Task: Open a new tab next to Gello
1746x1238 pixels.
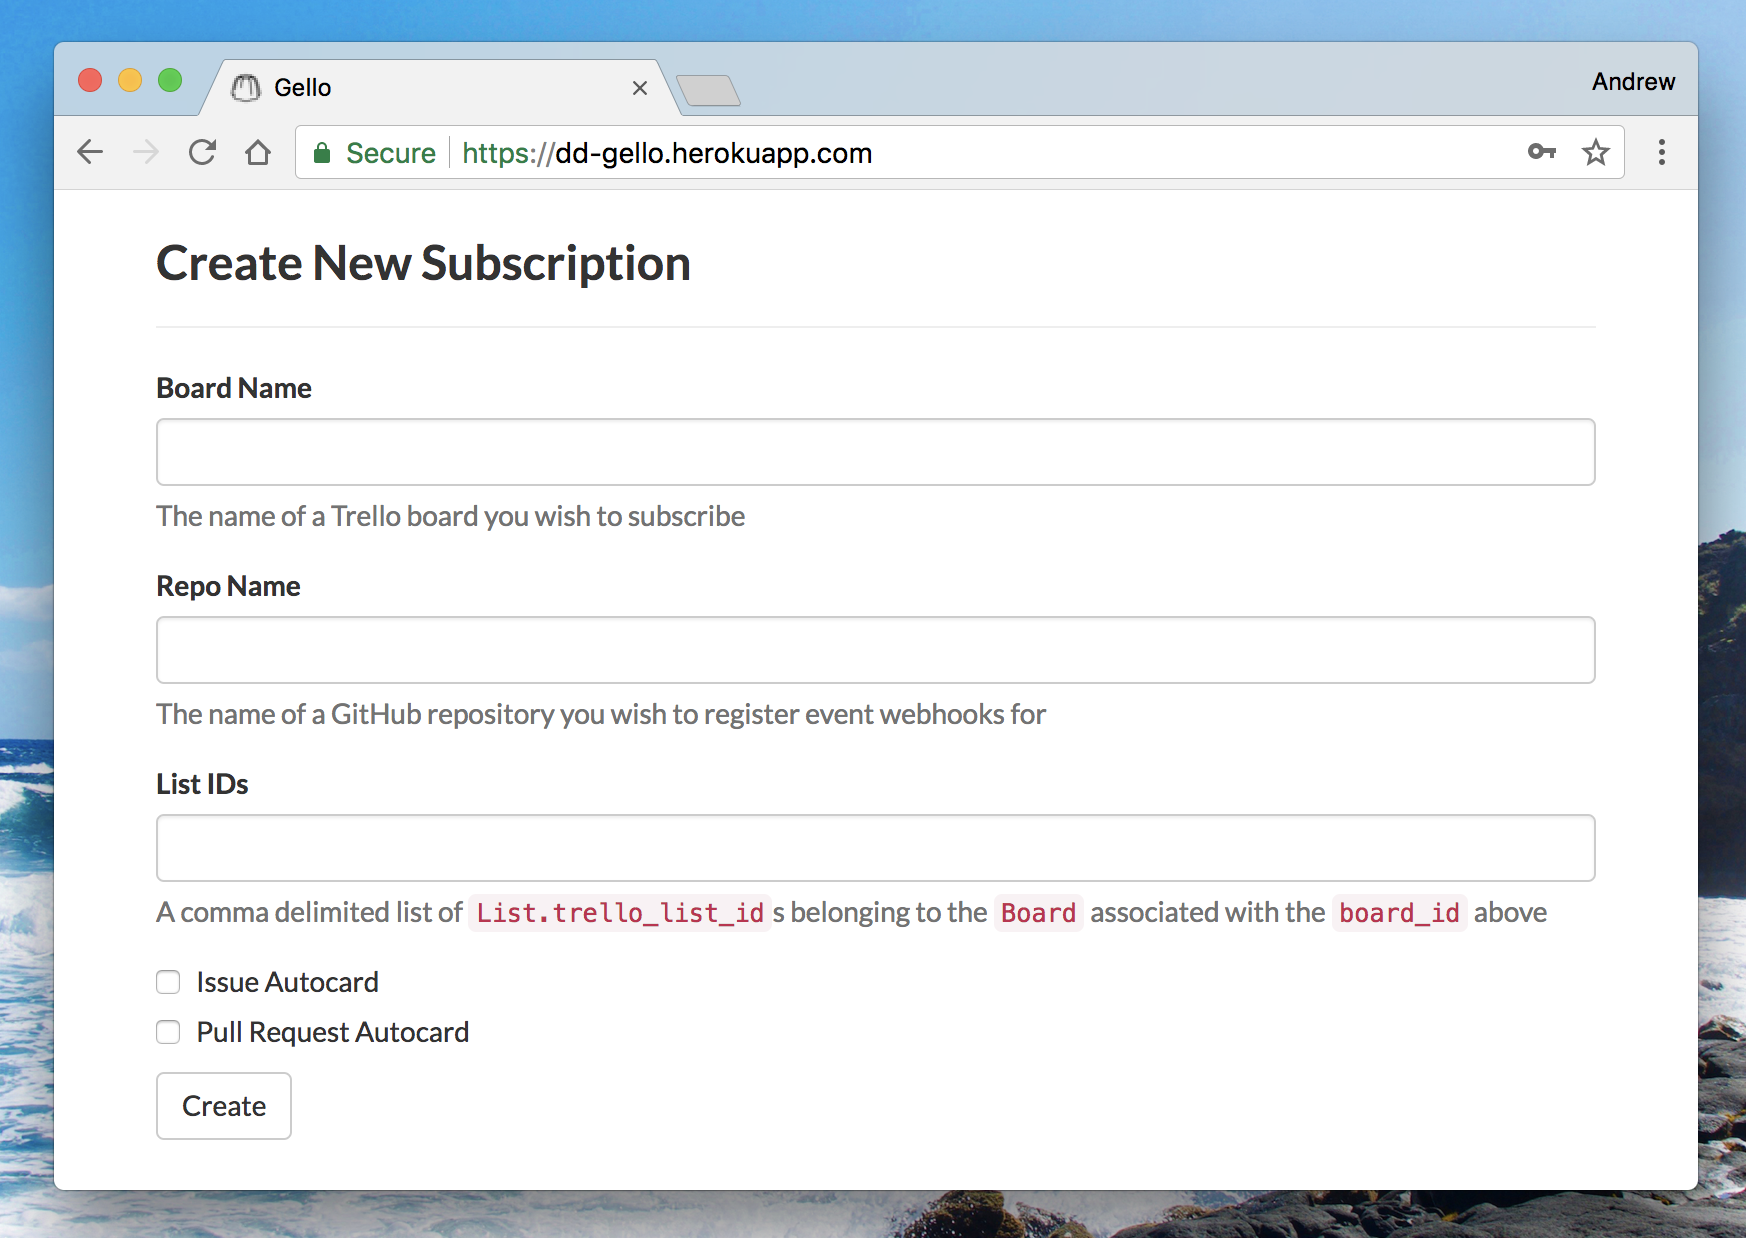Action: click(708, 90)
